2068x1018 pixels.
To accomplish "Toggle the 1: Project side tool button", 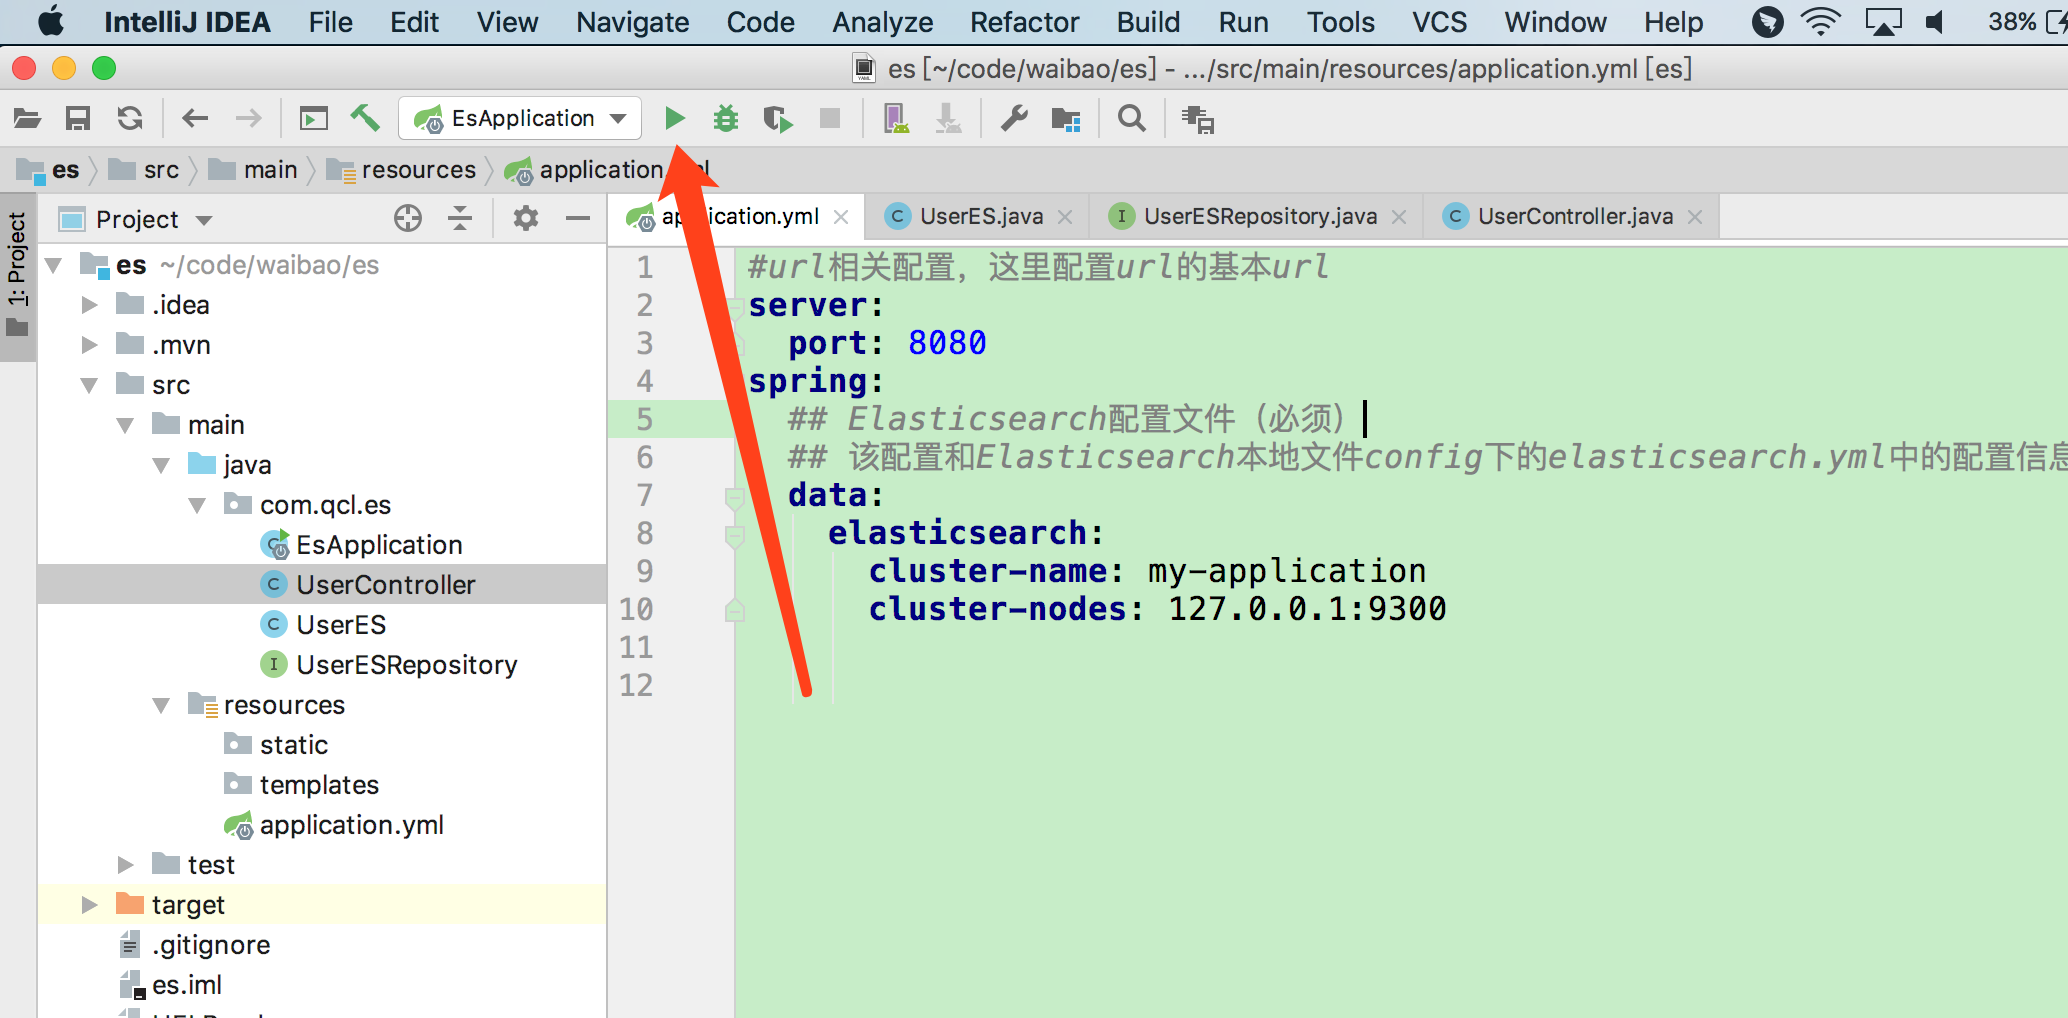I will [x=17, y=275].
